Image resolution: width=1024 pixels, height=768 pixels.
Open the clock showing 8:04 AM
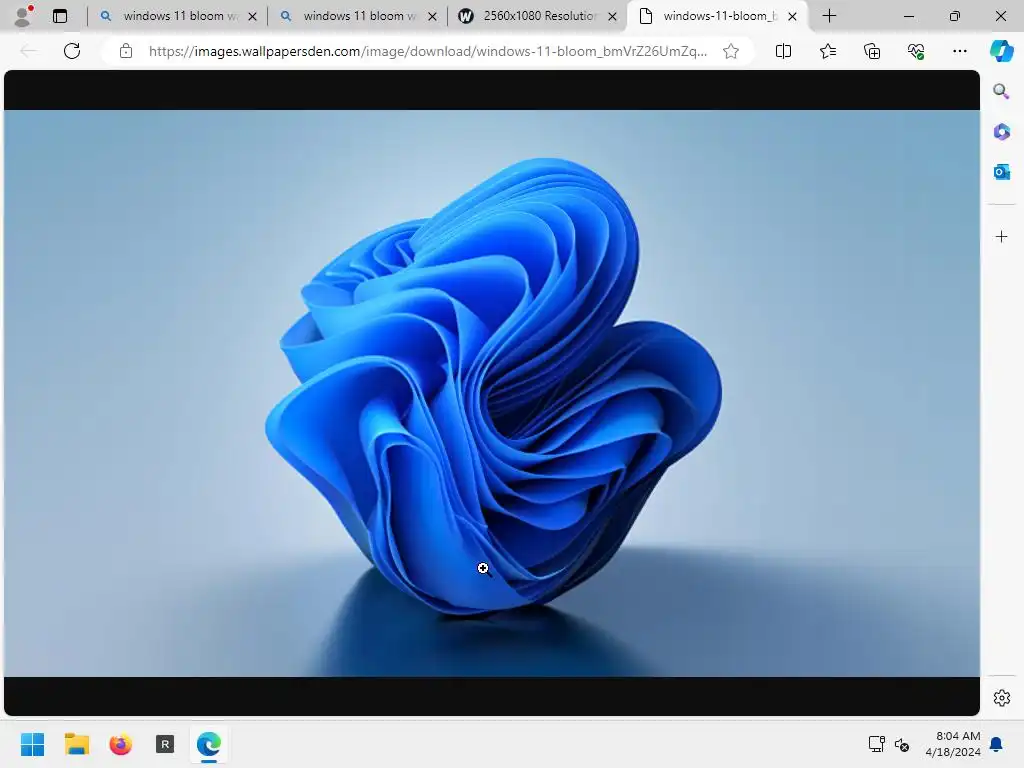(x=953, y=744)
